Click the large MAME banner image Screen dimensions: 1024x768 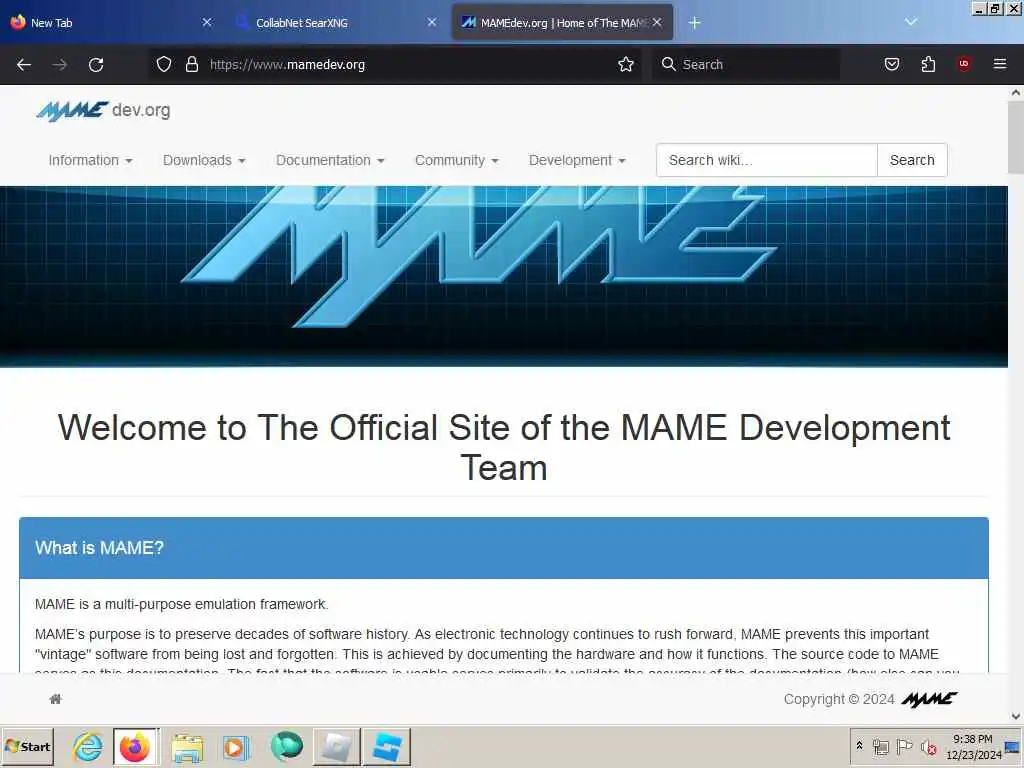click(504, 276)
